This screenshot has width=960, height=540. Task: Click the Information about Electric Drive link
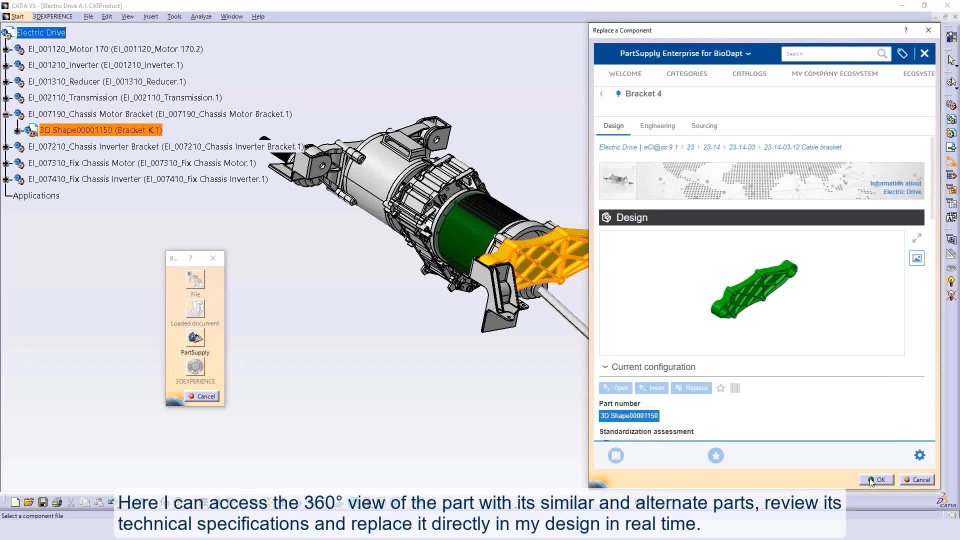pos(896,187)
